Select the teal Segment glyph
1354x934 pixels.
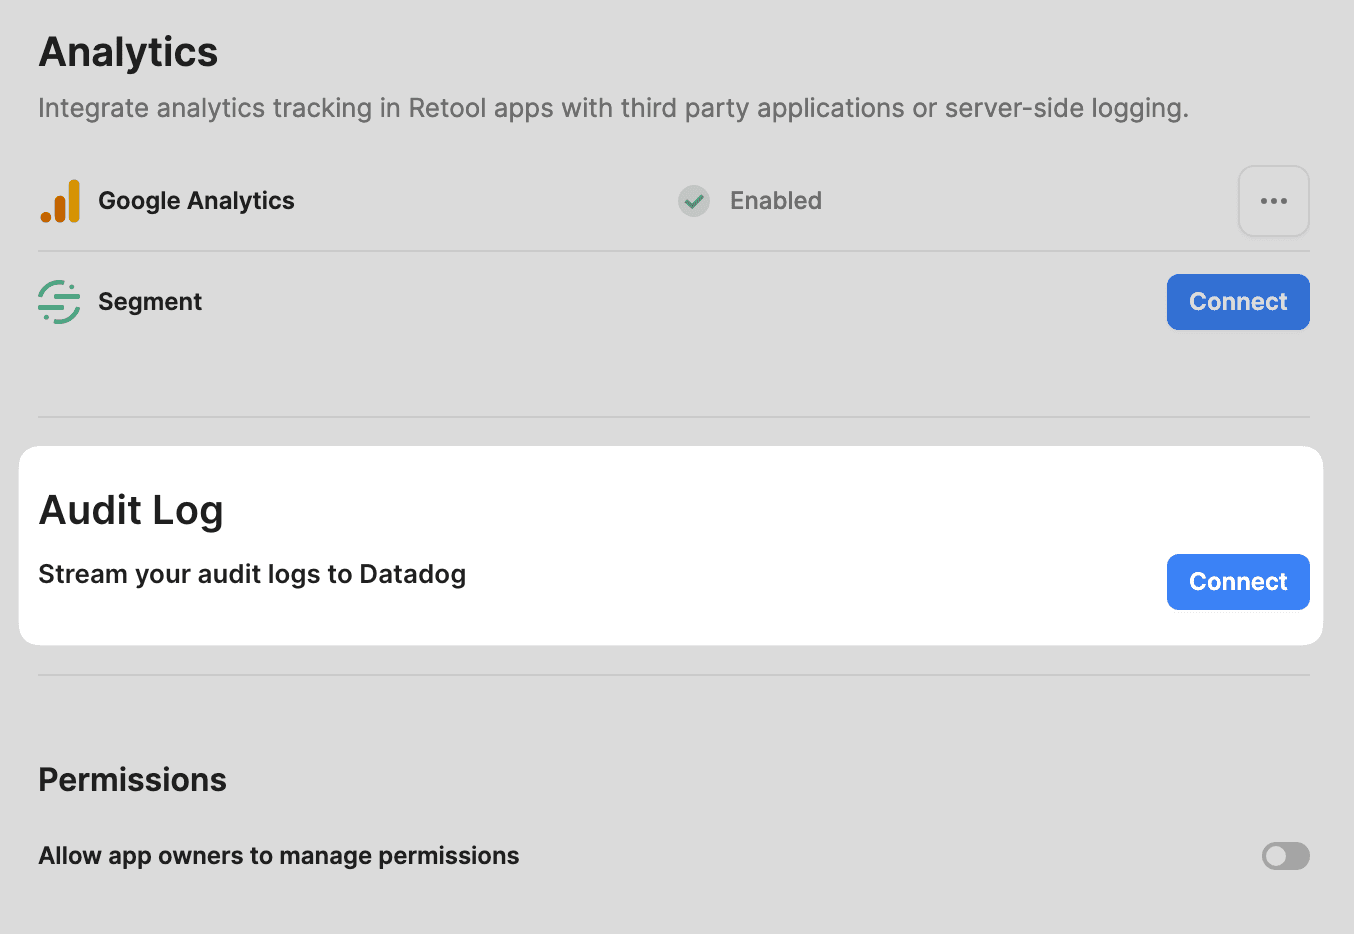point(59,301)
